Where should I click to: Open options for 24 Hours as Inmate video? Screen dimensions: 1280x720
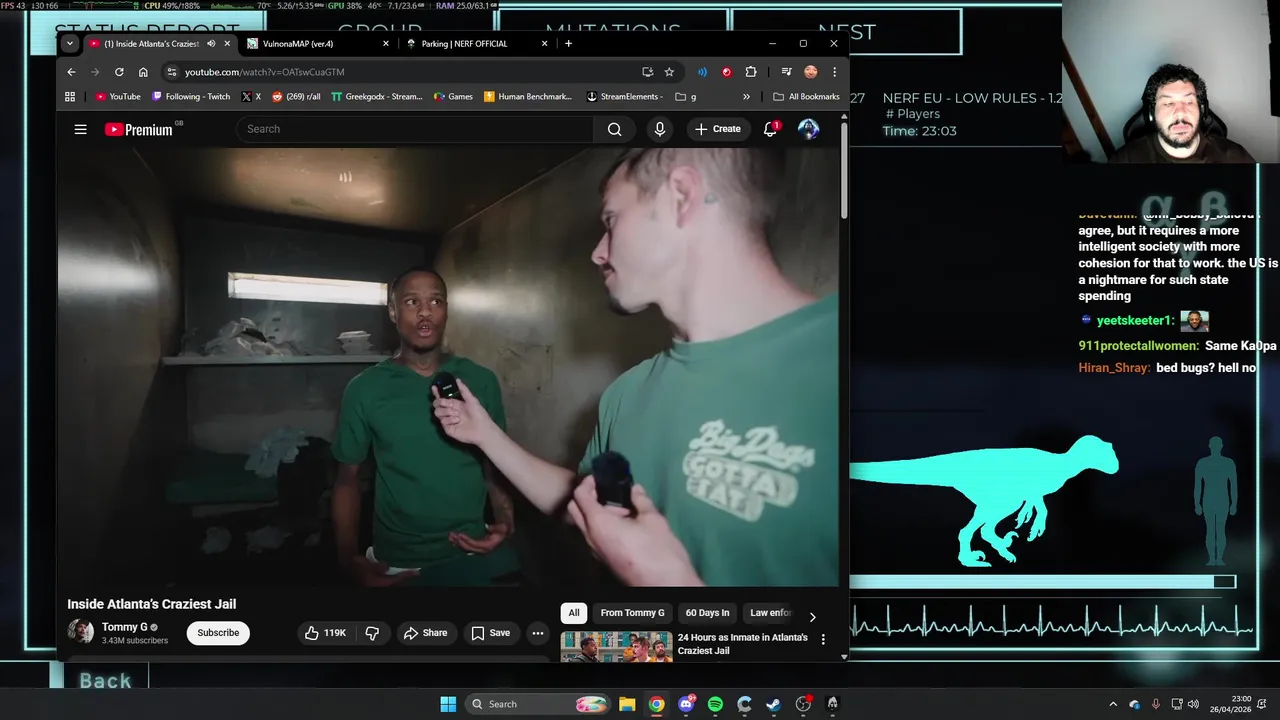823,639
